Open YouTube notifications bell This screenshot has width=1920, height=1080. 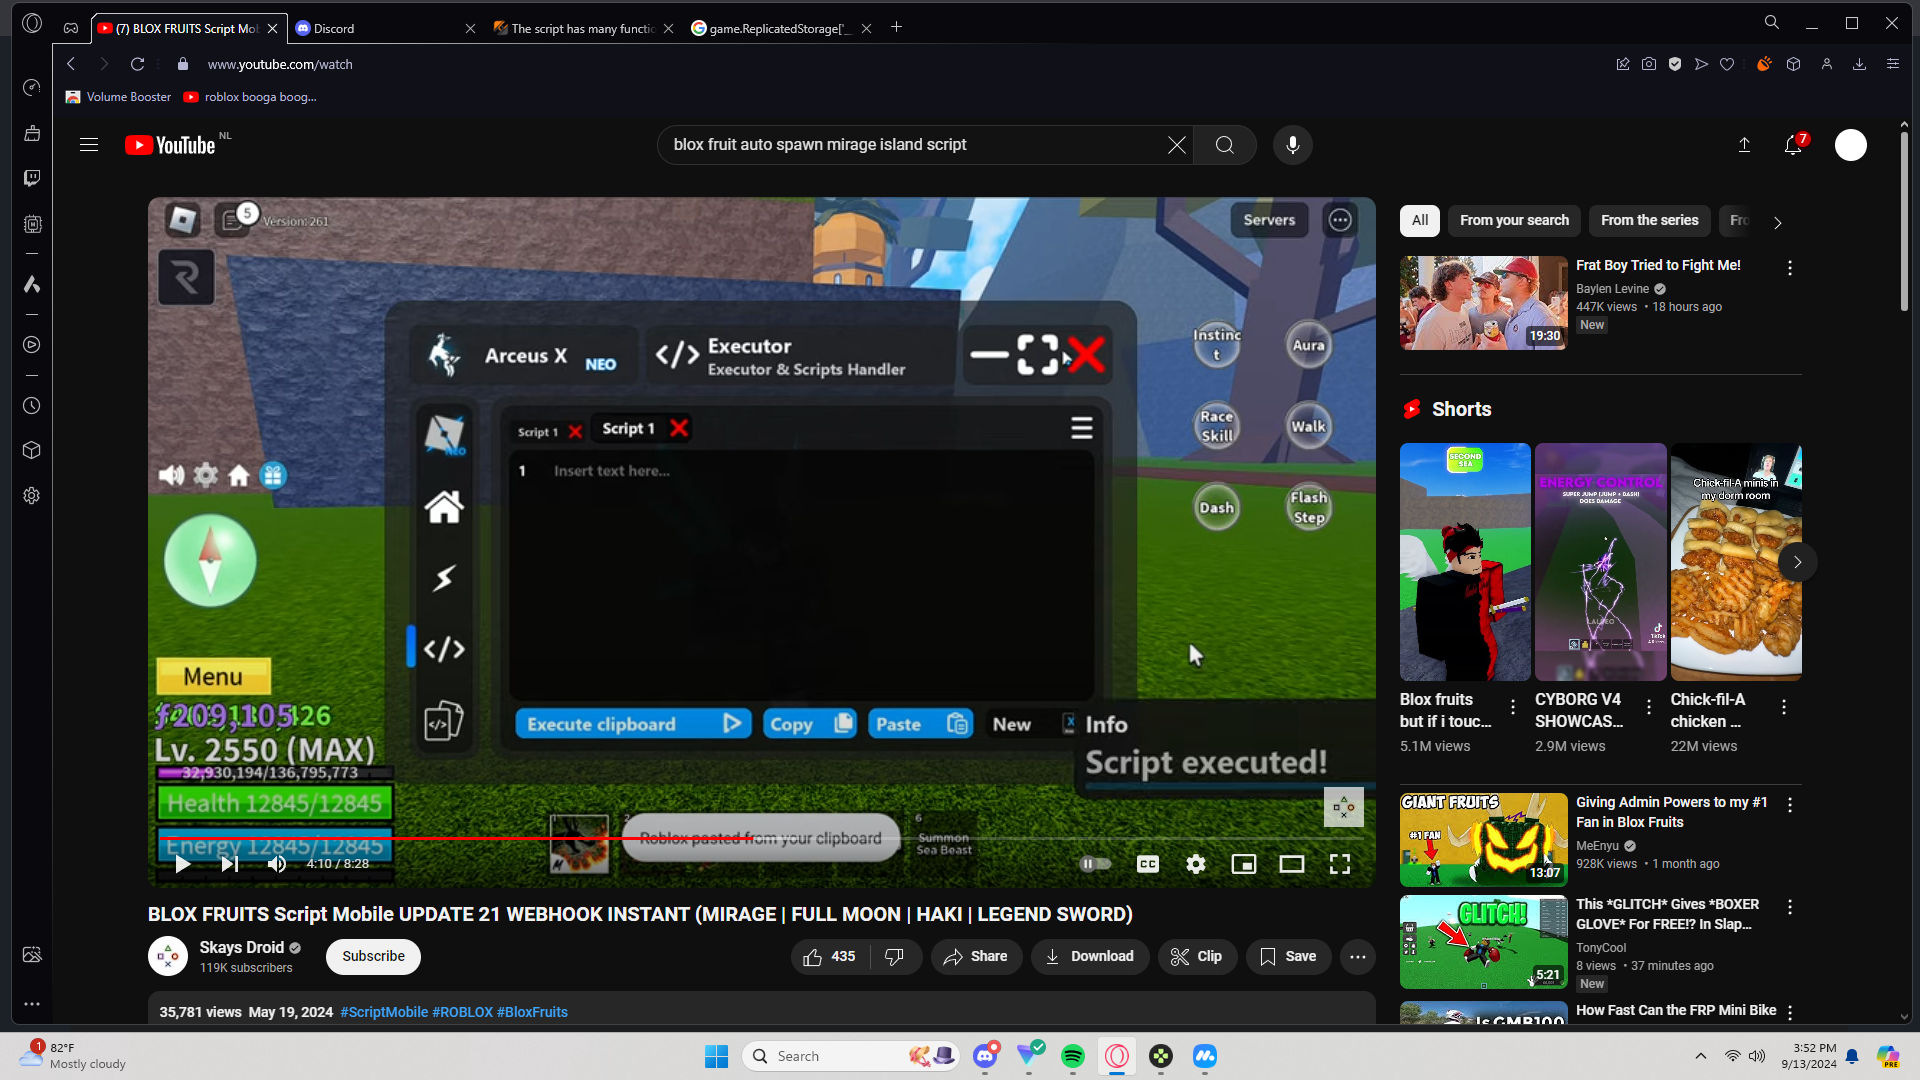(1793, 145)
